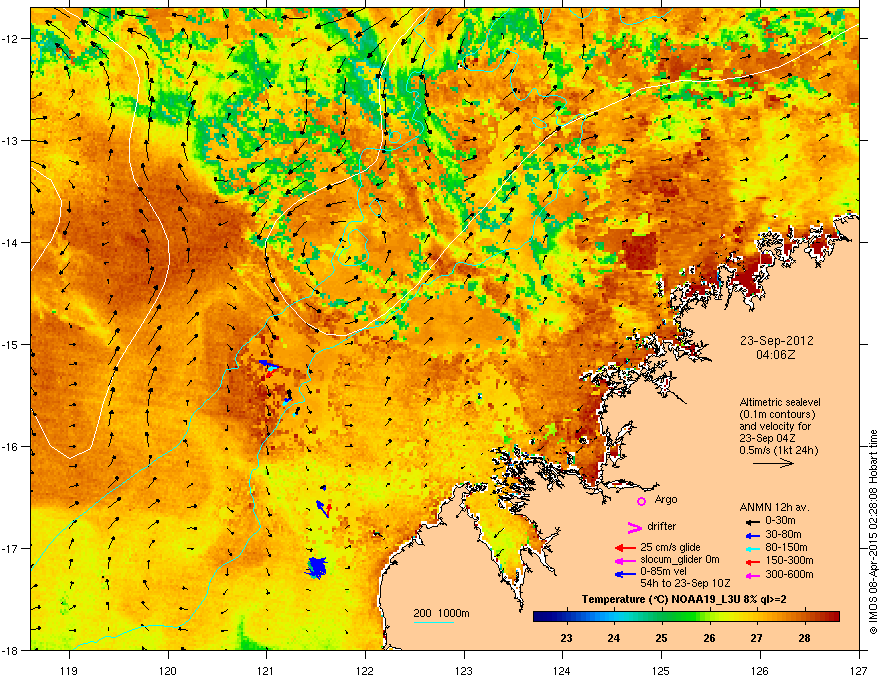This screenshot has width=880, height=680.
Task: Click the longitude axis label 121
Action: coord(266,670)
